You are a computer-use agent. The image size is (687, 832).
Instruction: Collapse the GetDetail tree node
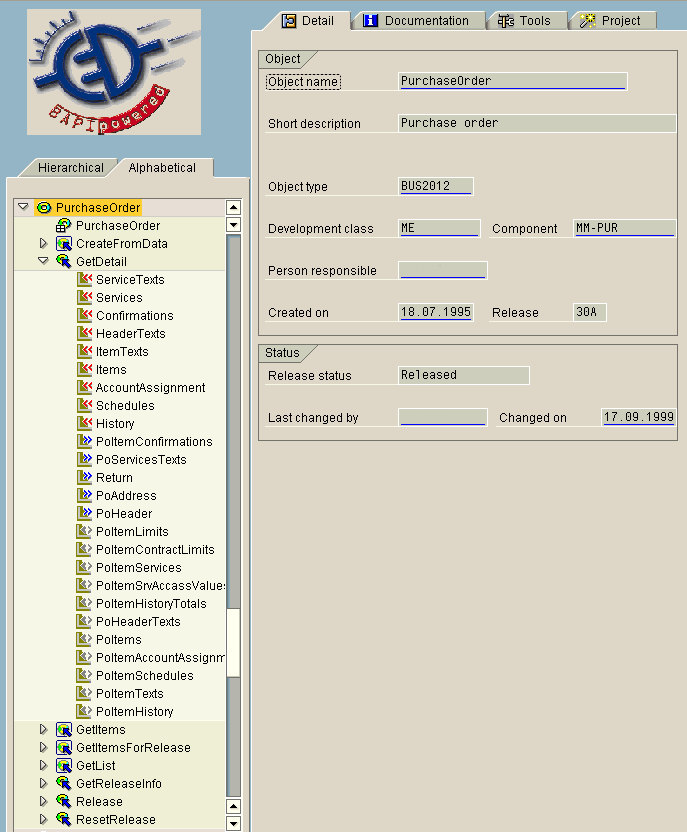coord(43,262)
